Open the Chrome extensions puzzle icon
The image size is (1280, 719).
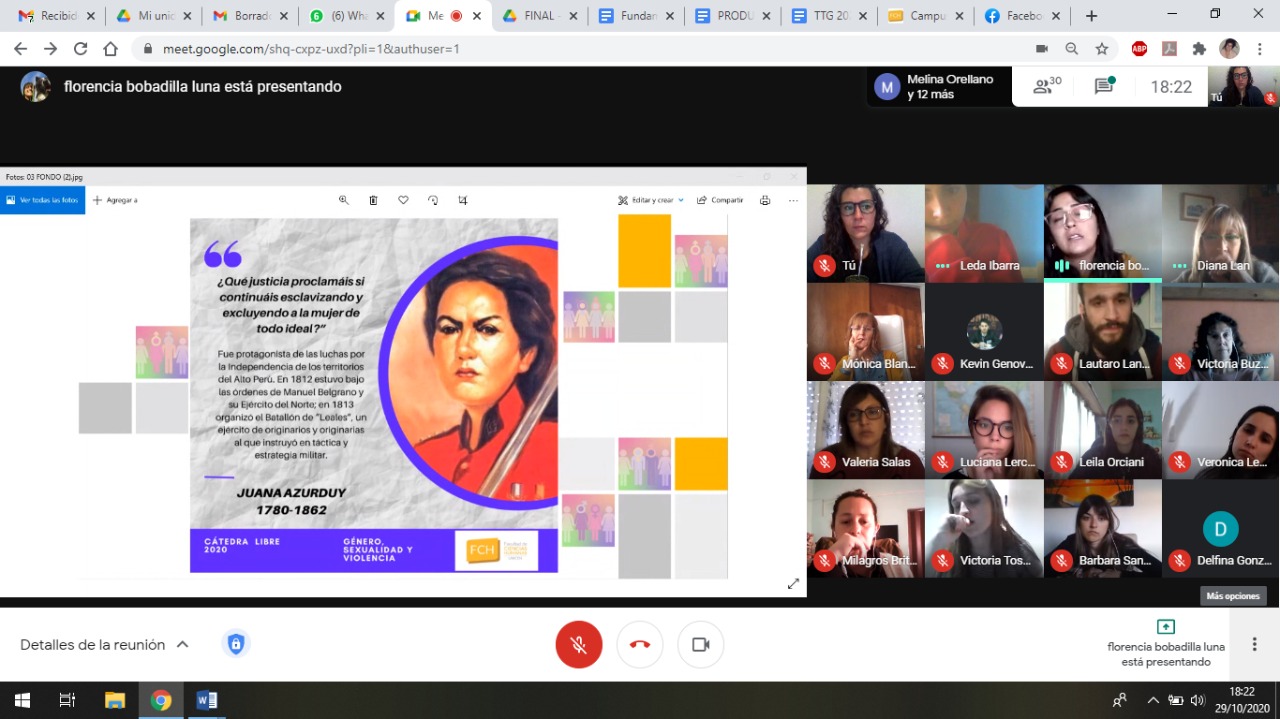click(x=1199, y=49)
